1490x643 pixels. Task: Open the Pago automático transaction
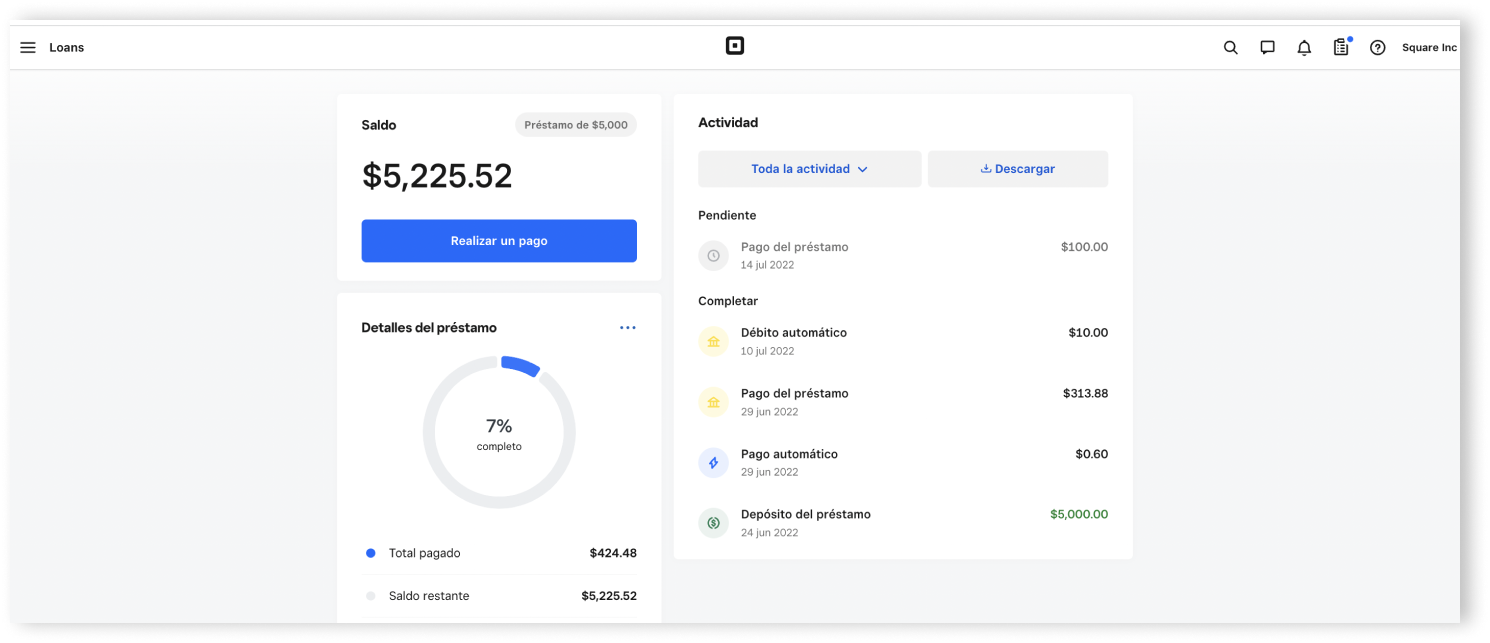903,463
